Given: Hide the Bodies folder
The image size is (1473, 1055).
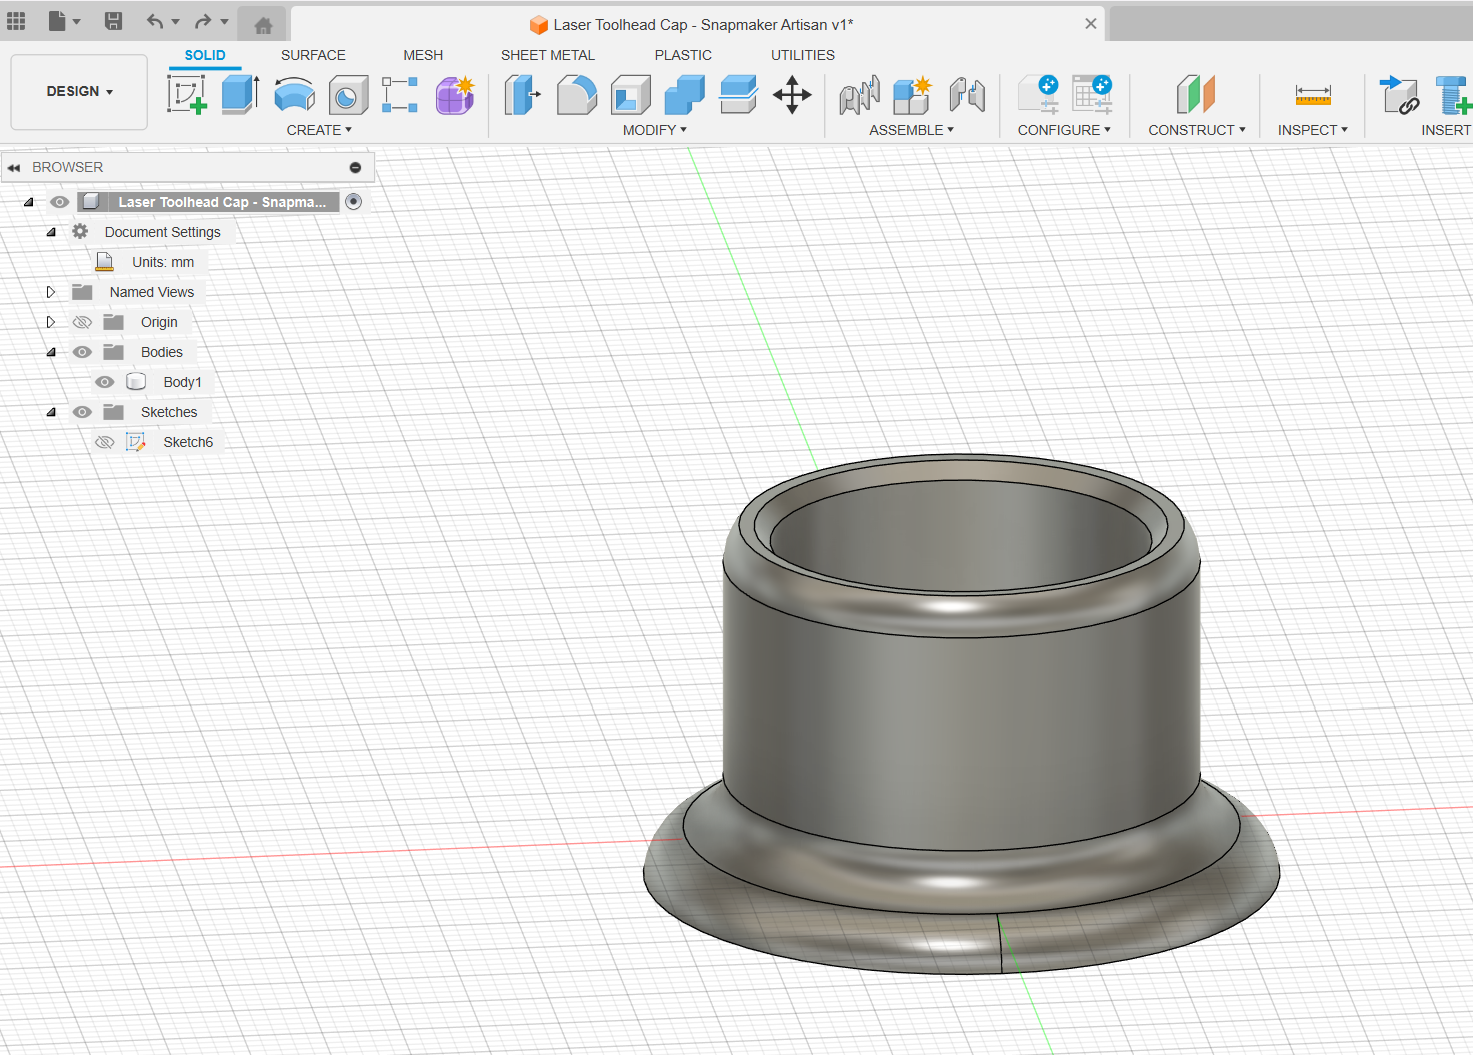Looking at the screenshot, I should pos(82,352).
